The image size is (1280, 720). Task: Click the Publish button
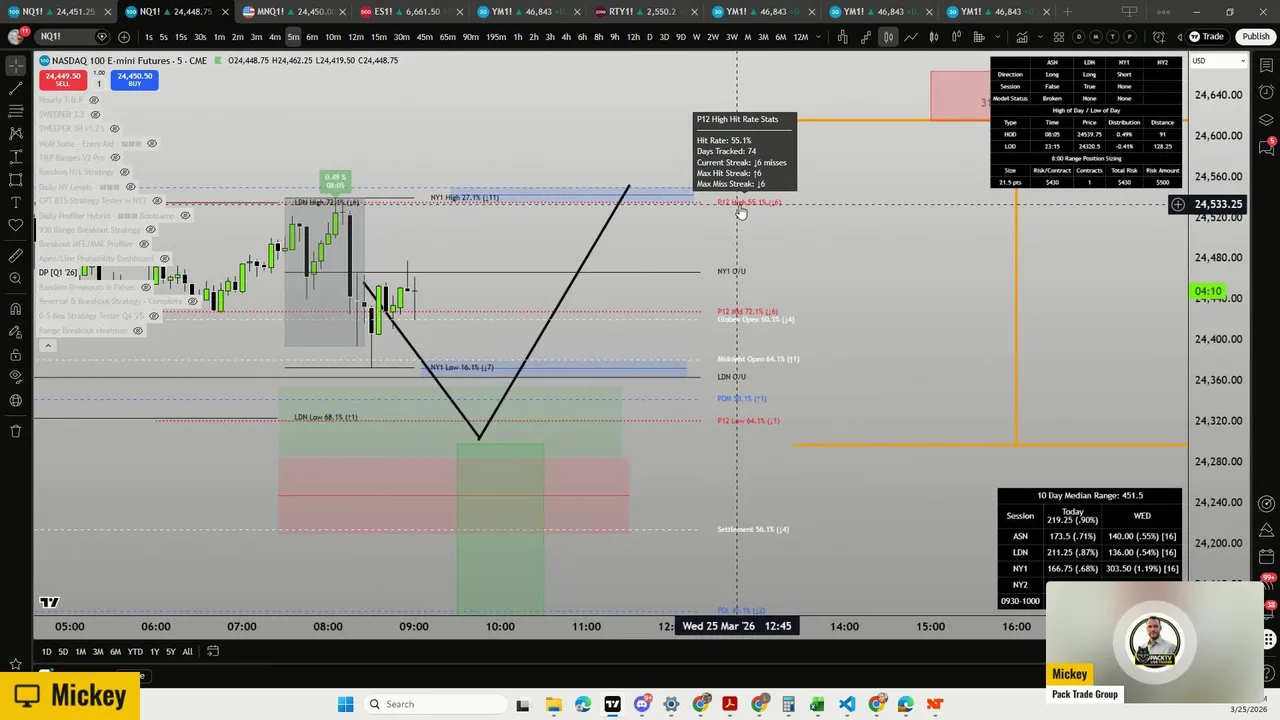click(x=1256, y=37)
